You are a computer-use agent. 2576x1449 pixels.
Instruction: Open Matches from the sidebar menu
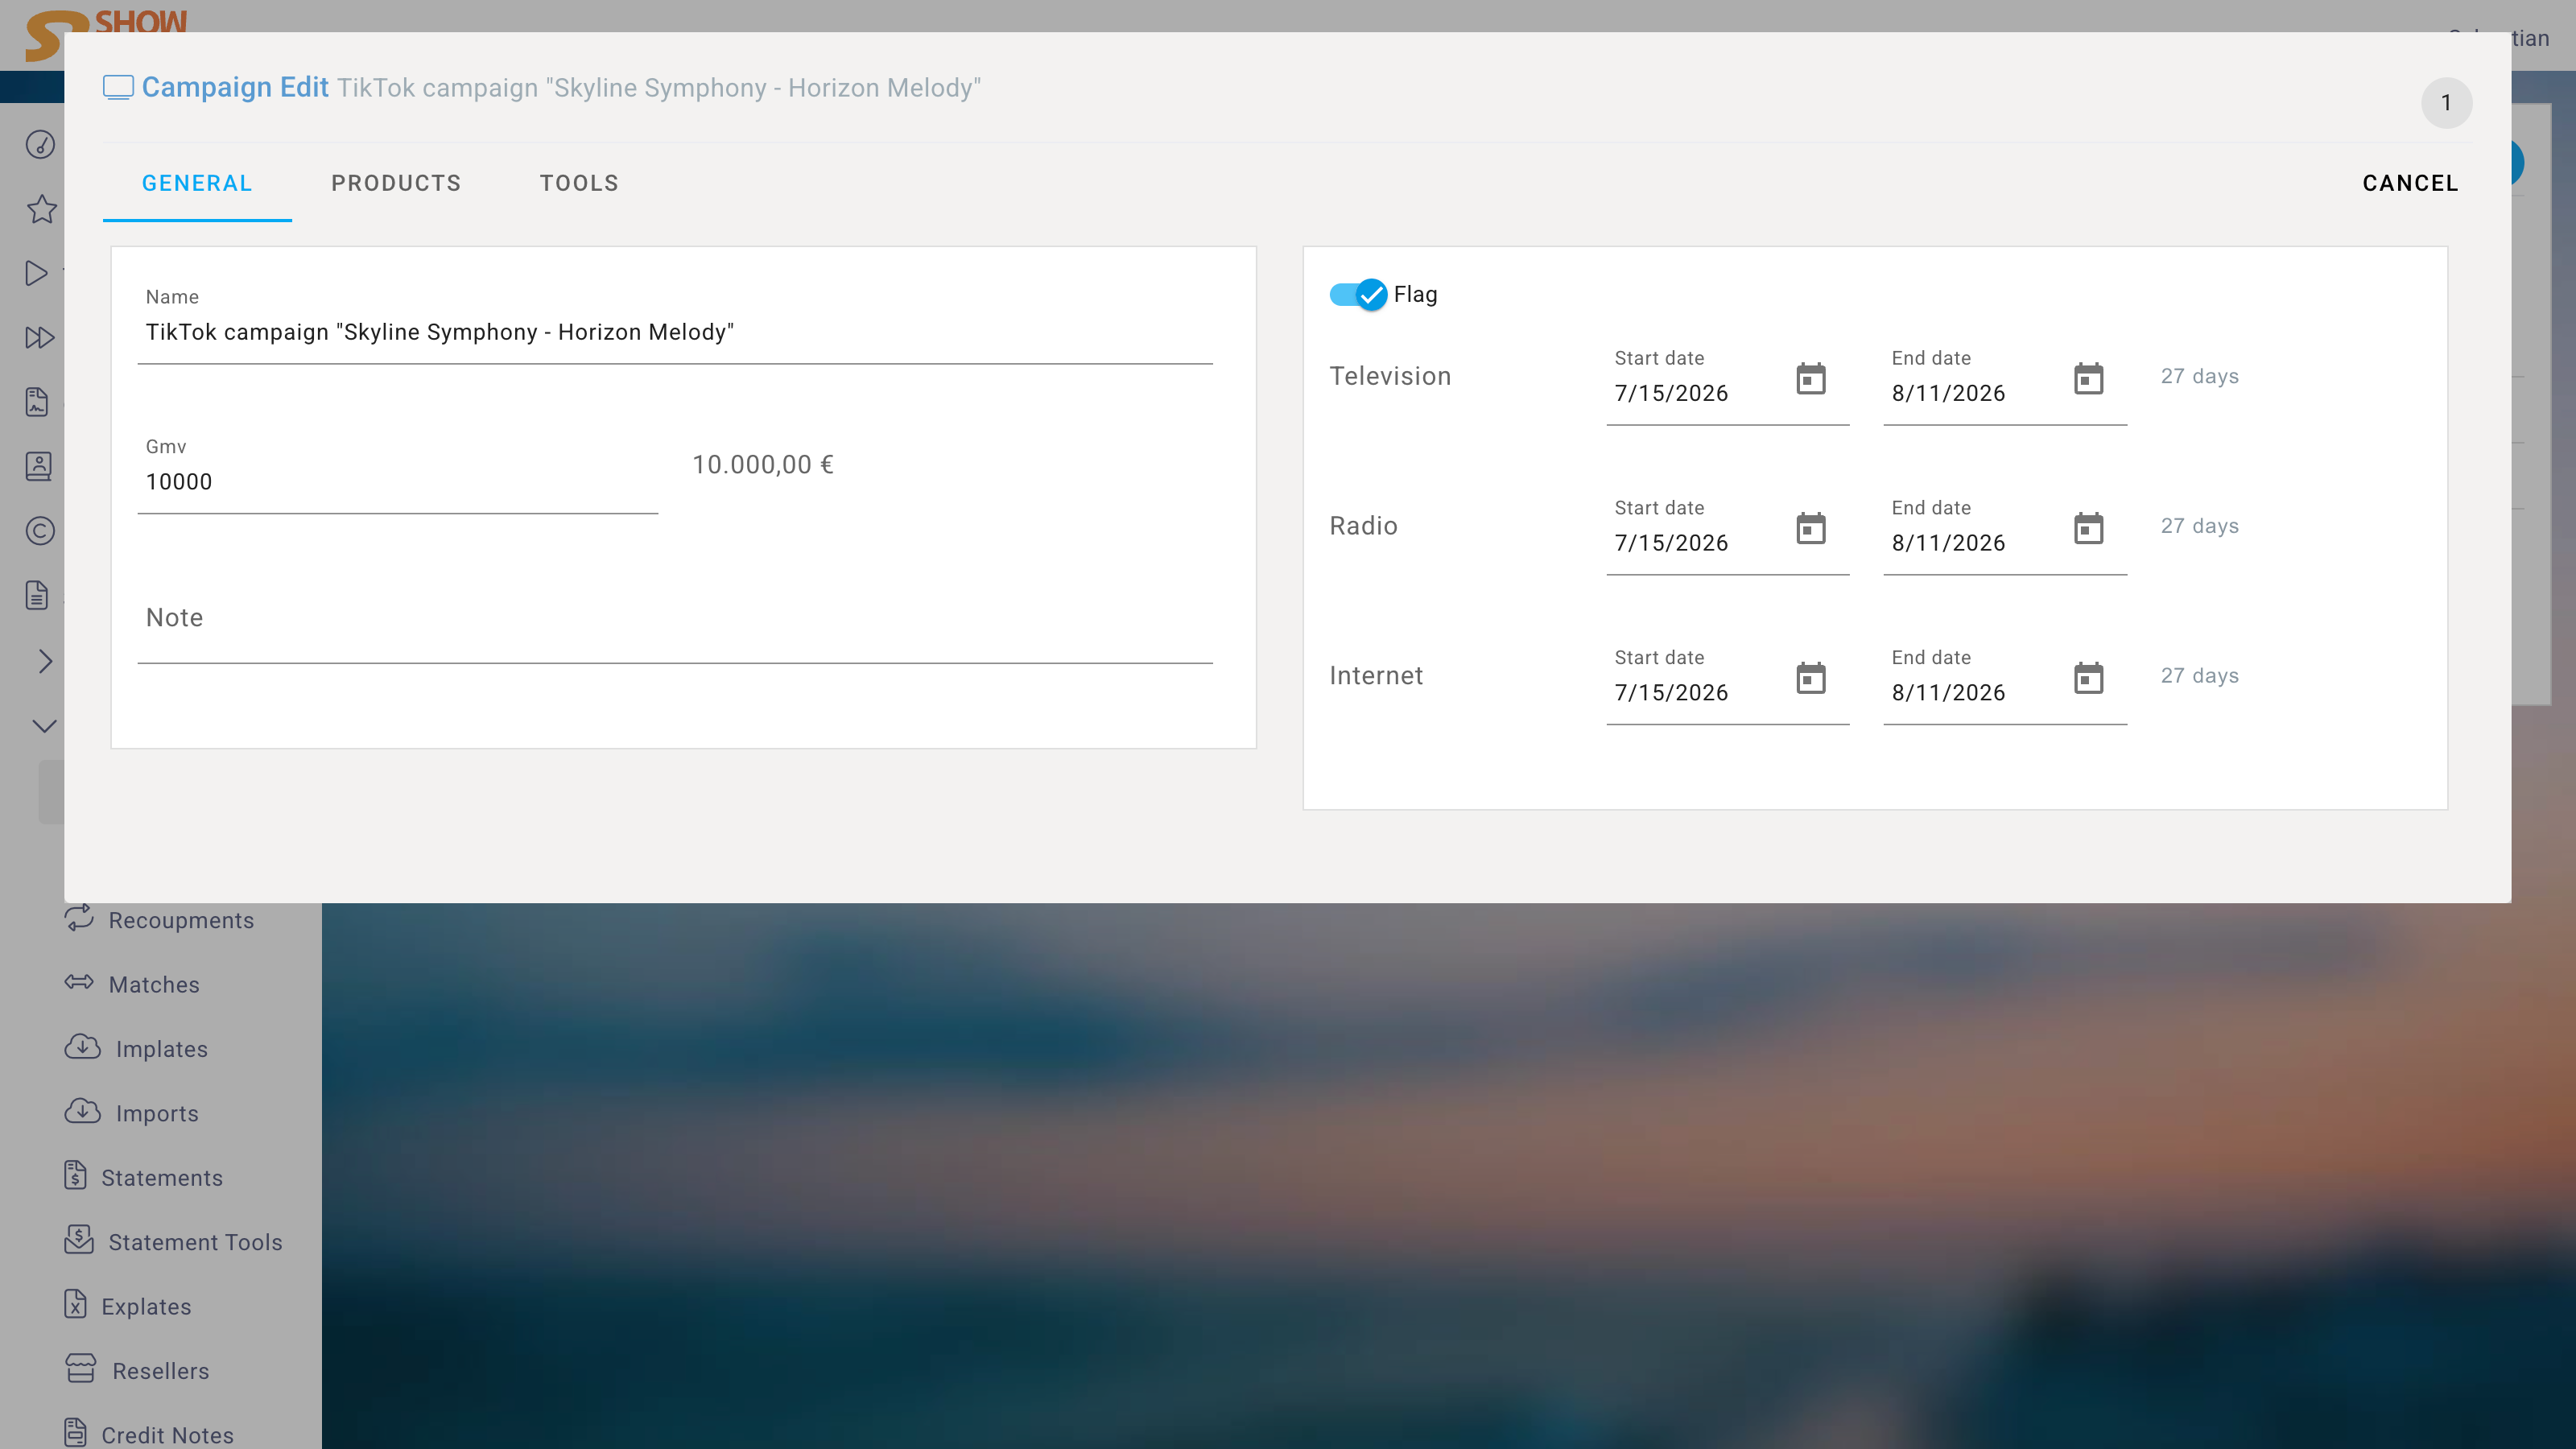click(154, 985)
